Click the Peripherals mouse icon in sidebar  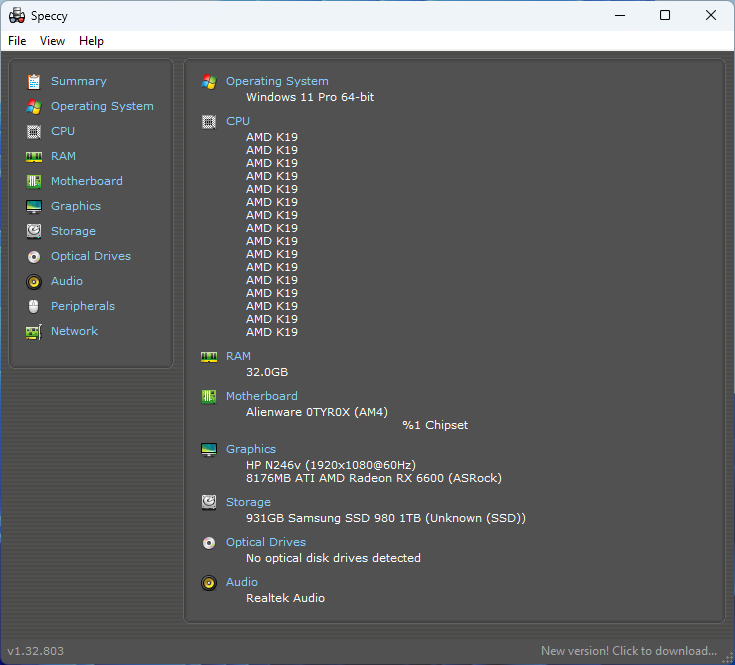point(34,306)
